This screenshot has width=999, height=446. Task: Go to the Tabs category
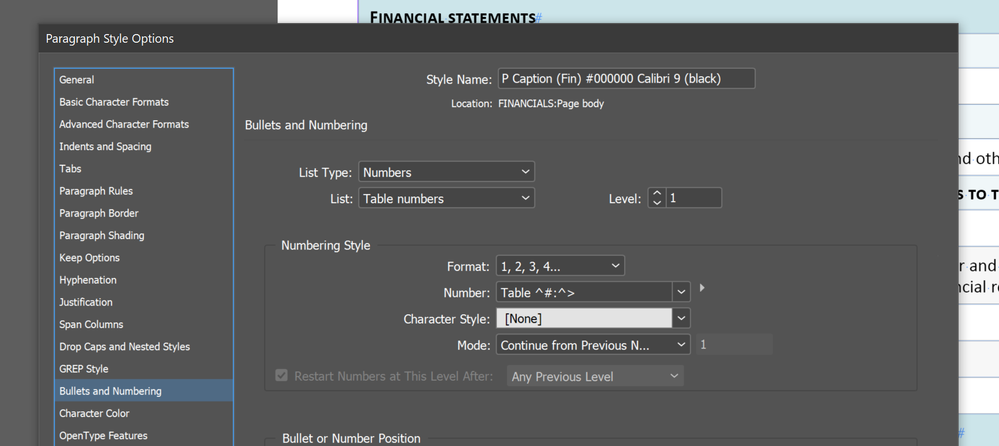(144, 169)
